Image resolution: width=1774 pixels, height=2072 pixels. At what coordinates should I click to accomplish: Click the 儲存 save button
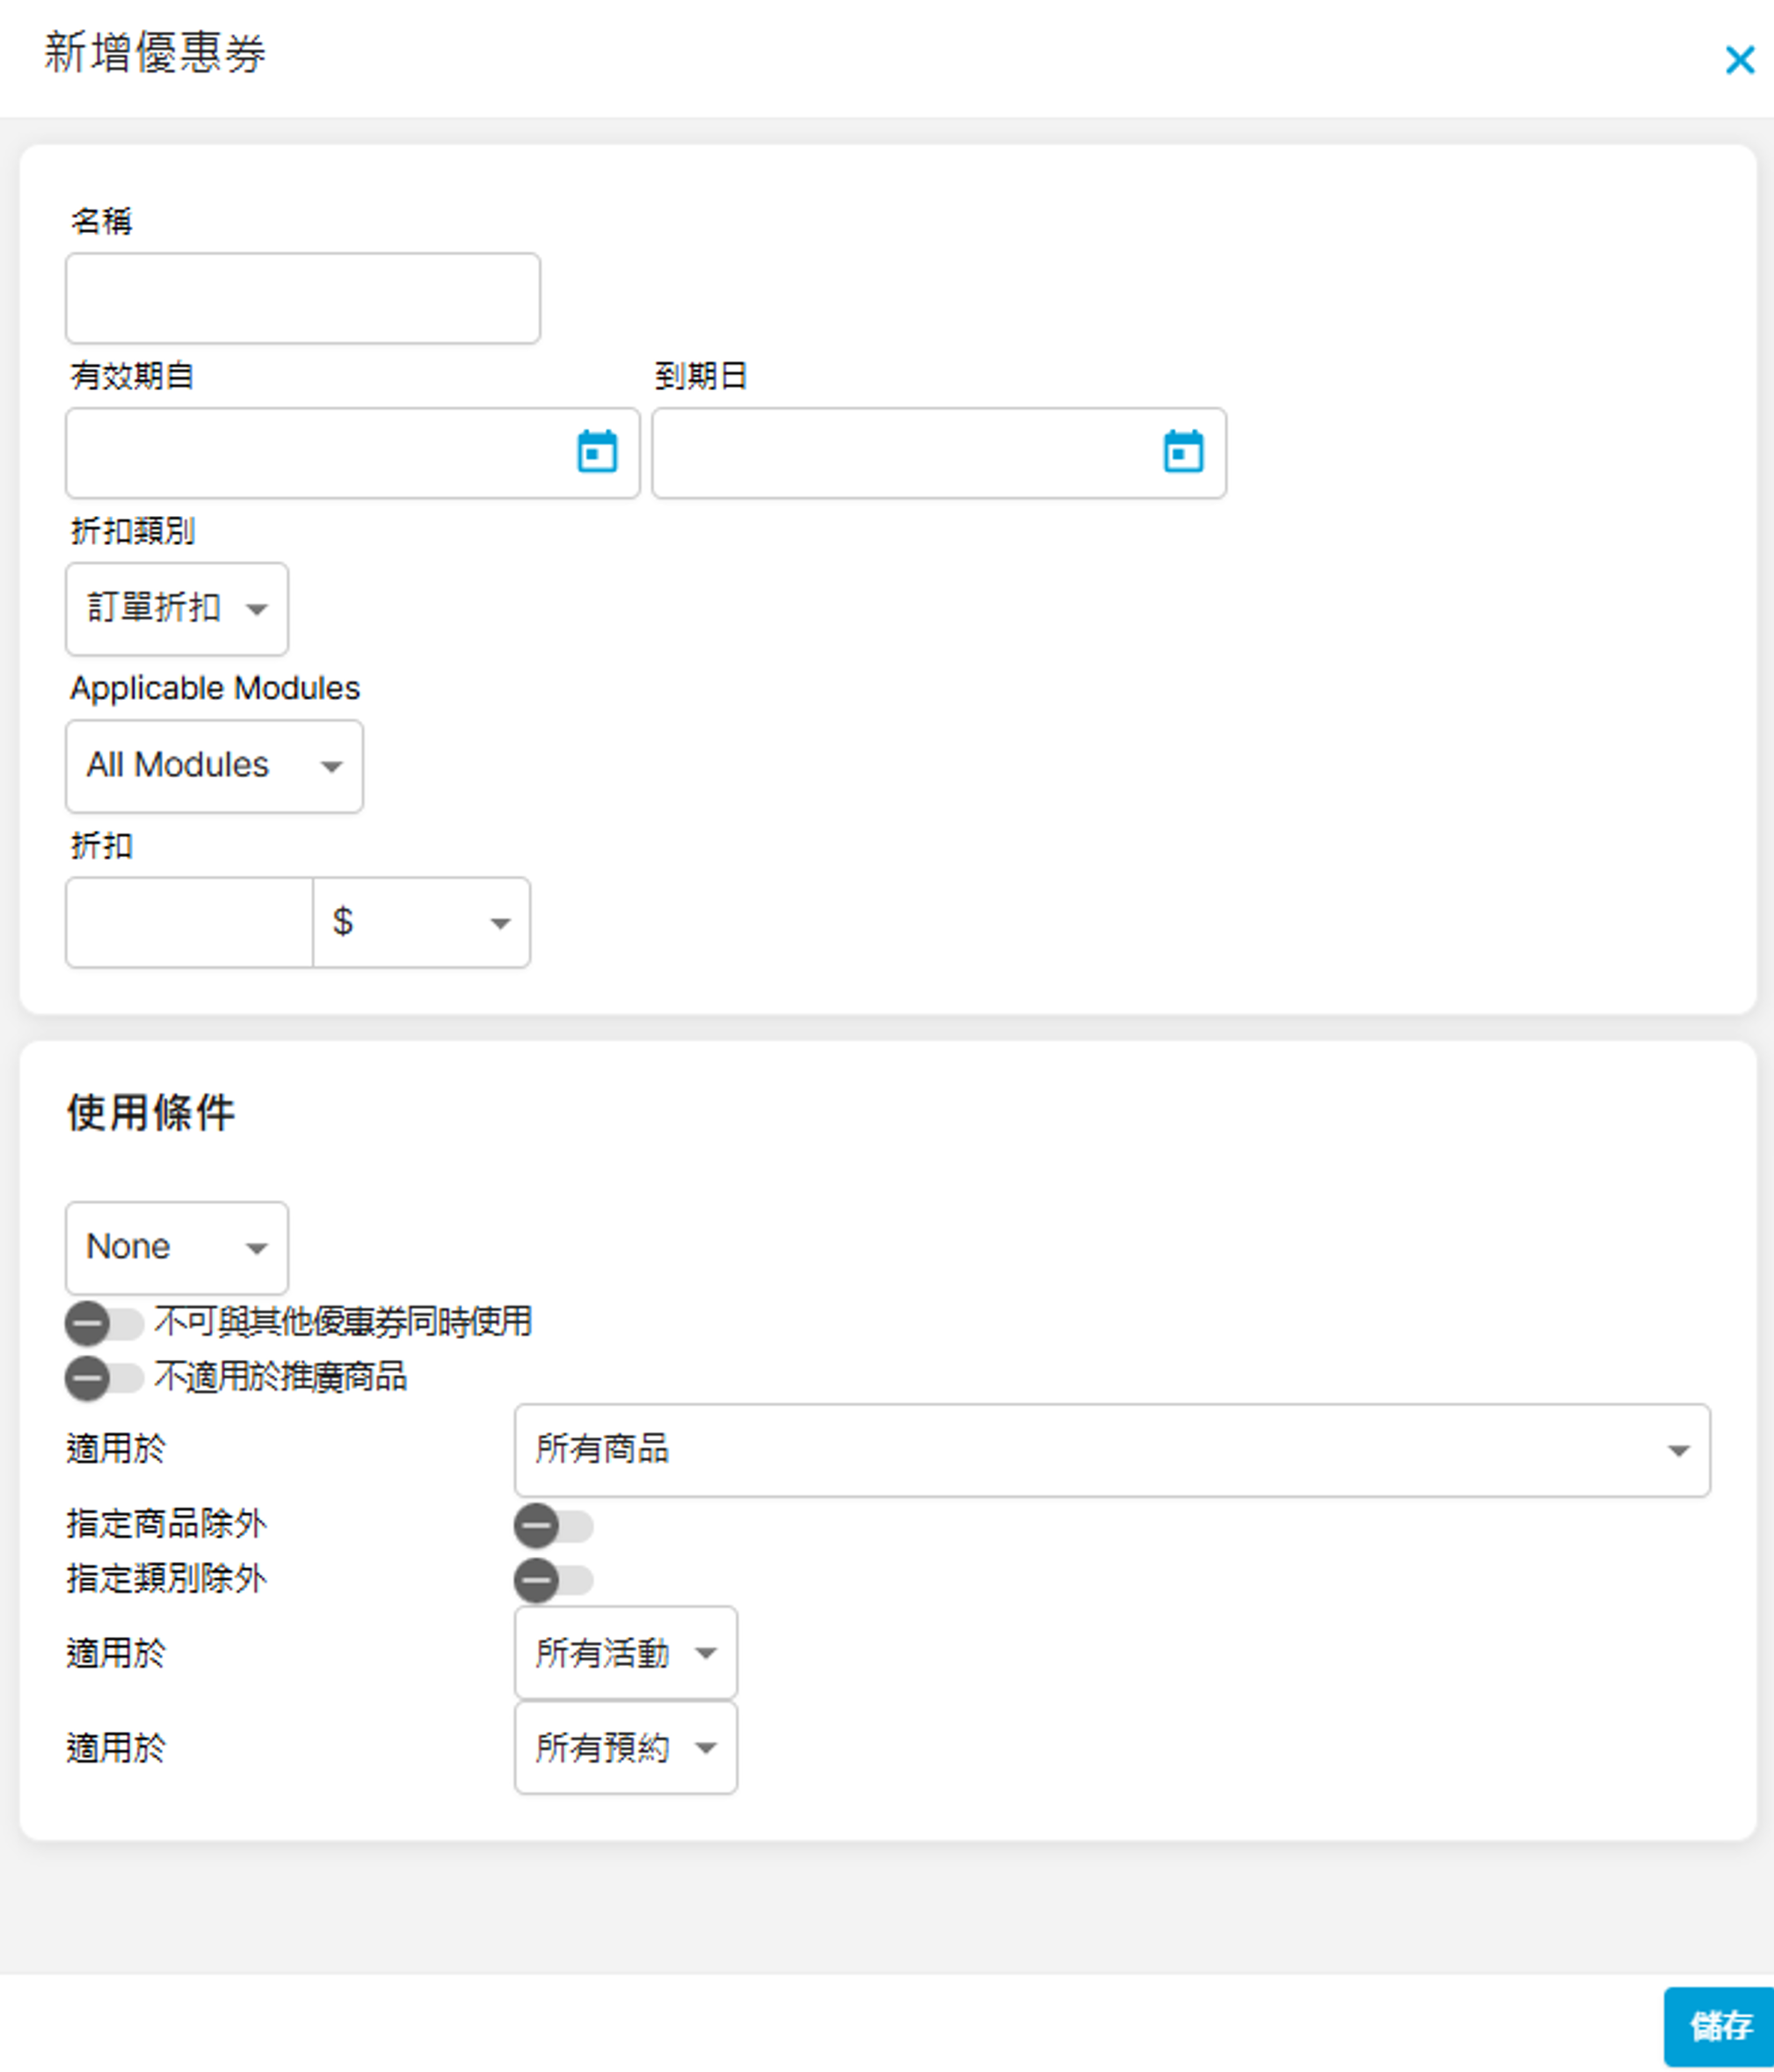[x=1719, y=2026]
